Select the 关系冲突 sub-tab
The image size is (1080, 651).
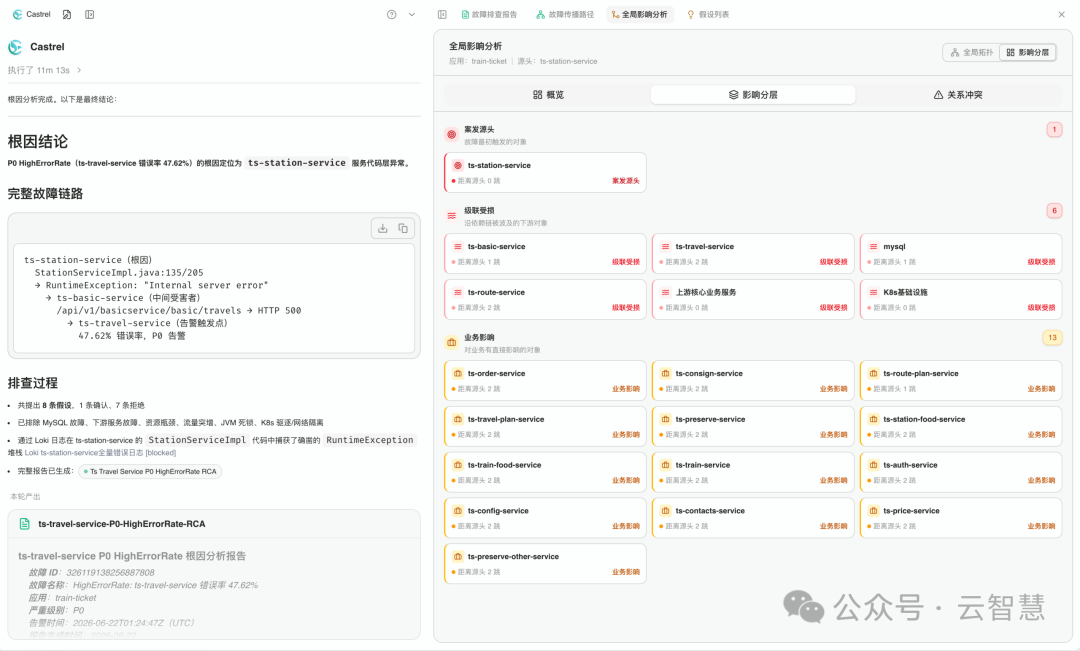tap(958, 94)
